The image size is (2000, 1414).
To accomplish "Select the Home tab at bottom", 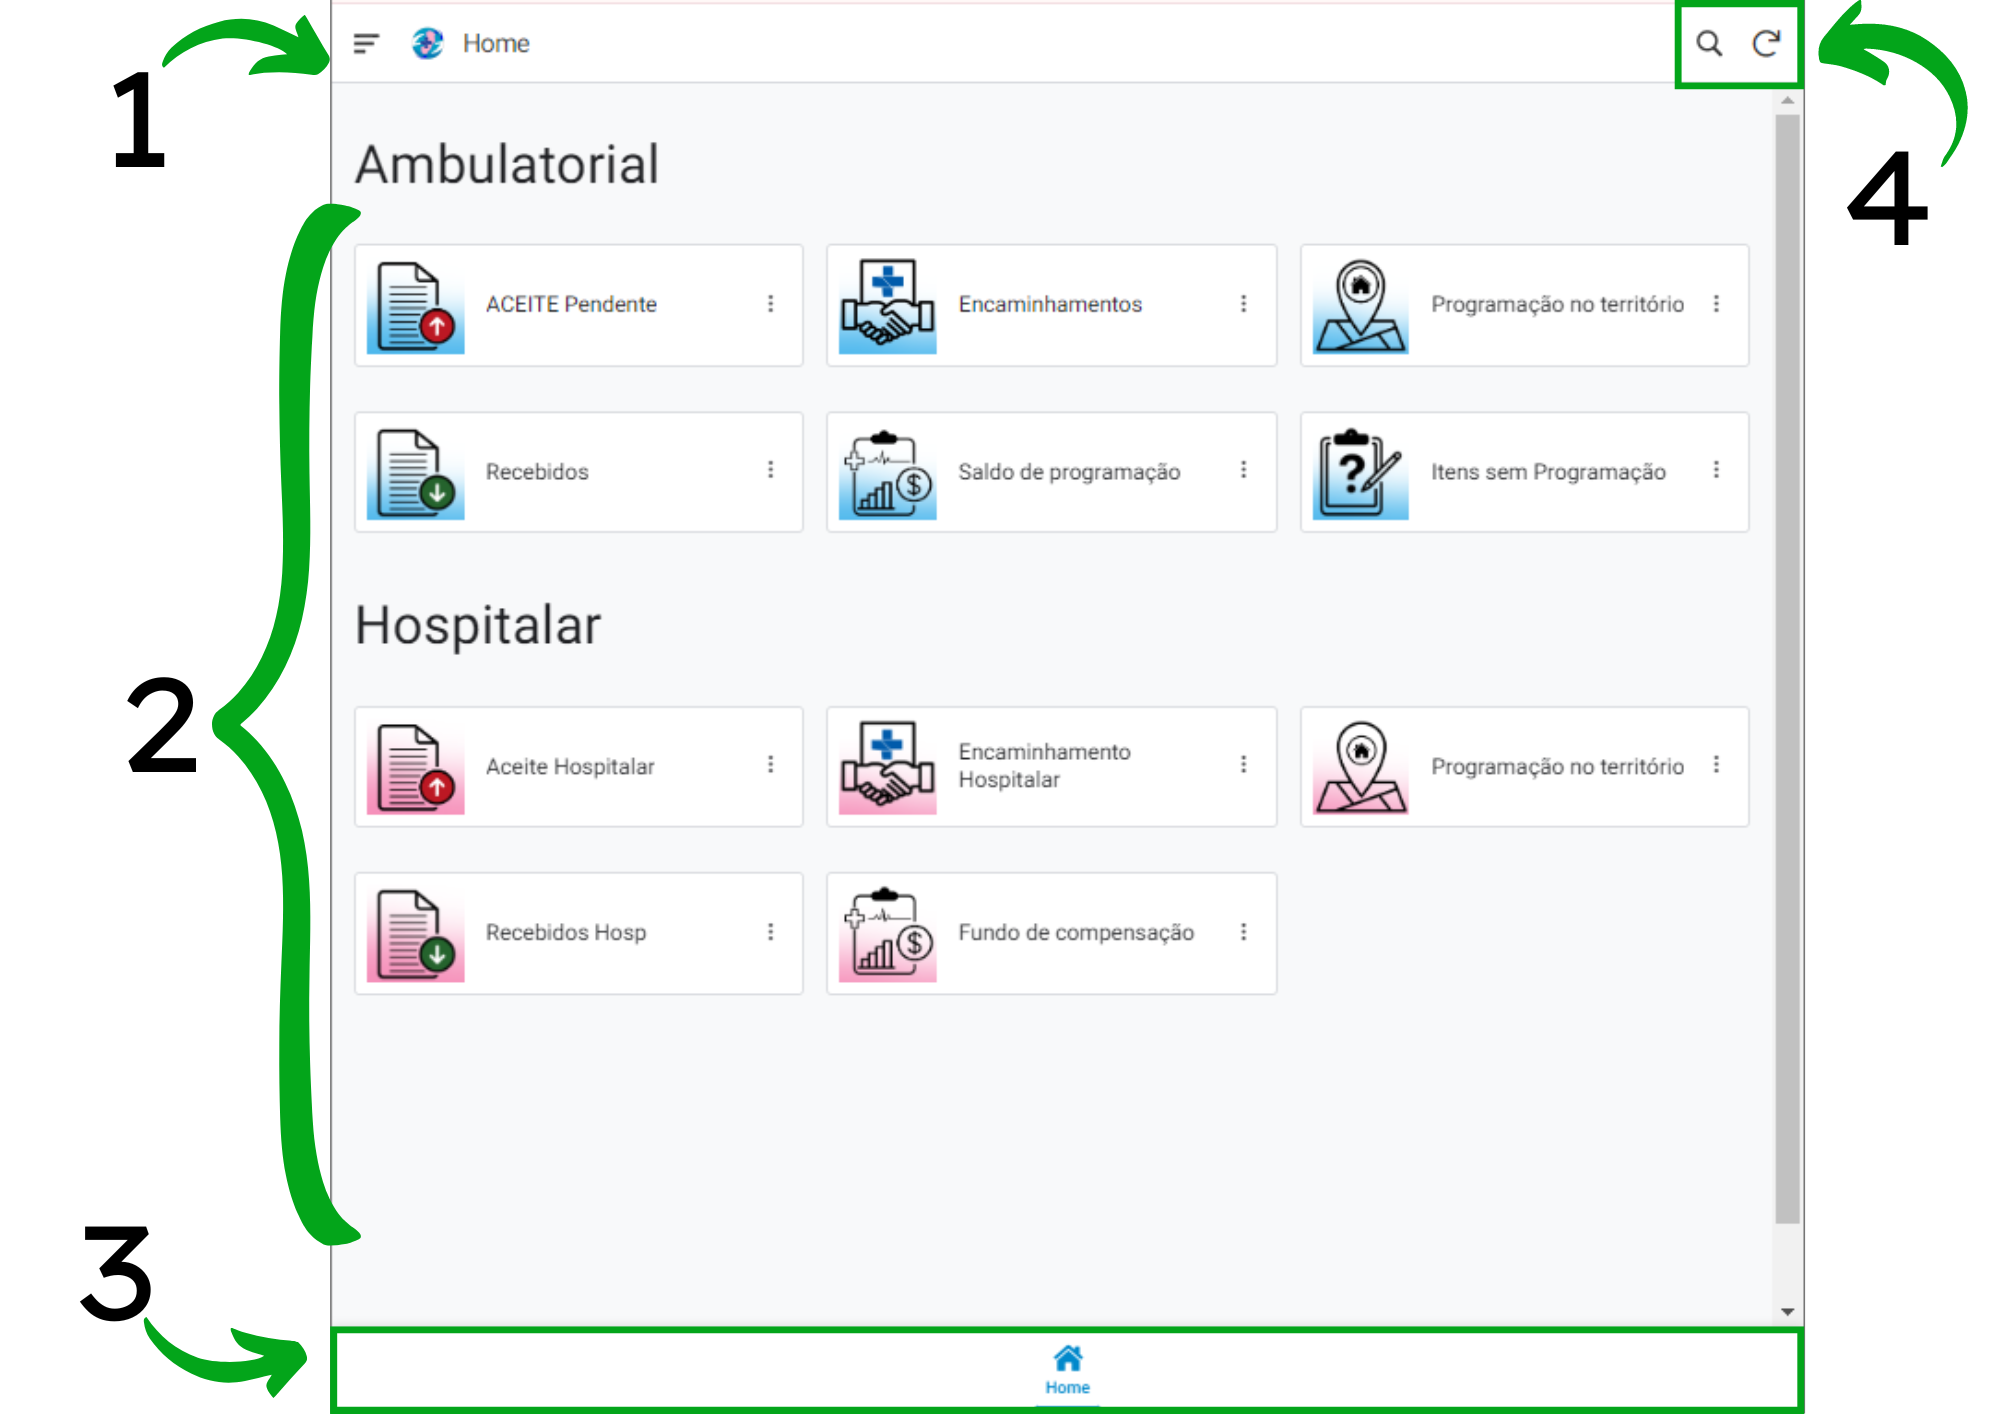I will point(1067,1369).
